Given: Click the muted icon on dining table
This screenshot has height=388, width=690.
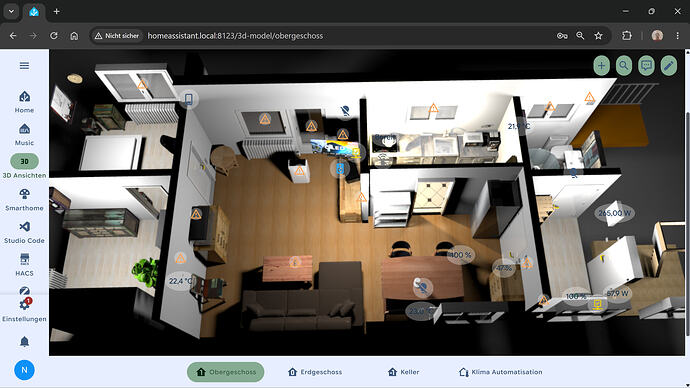Looking at the screenshot, I should (x=422, y=288).
